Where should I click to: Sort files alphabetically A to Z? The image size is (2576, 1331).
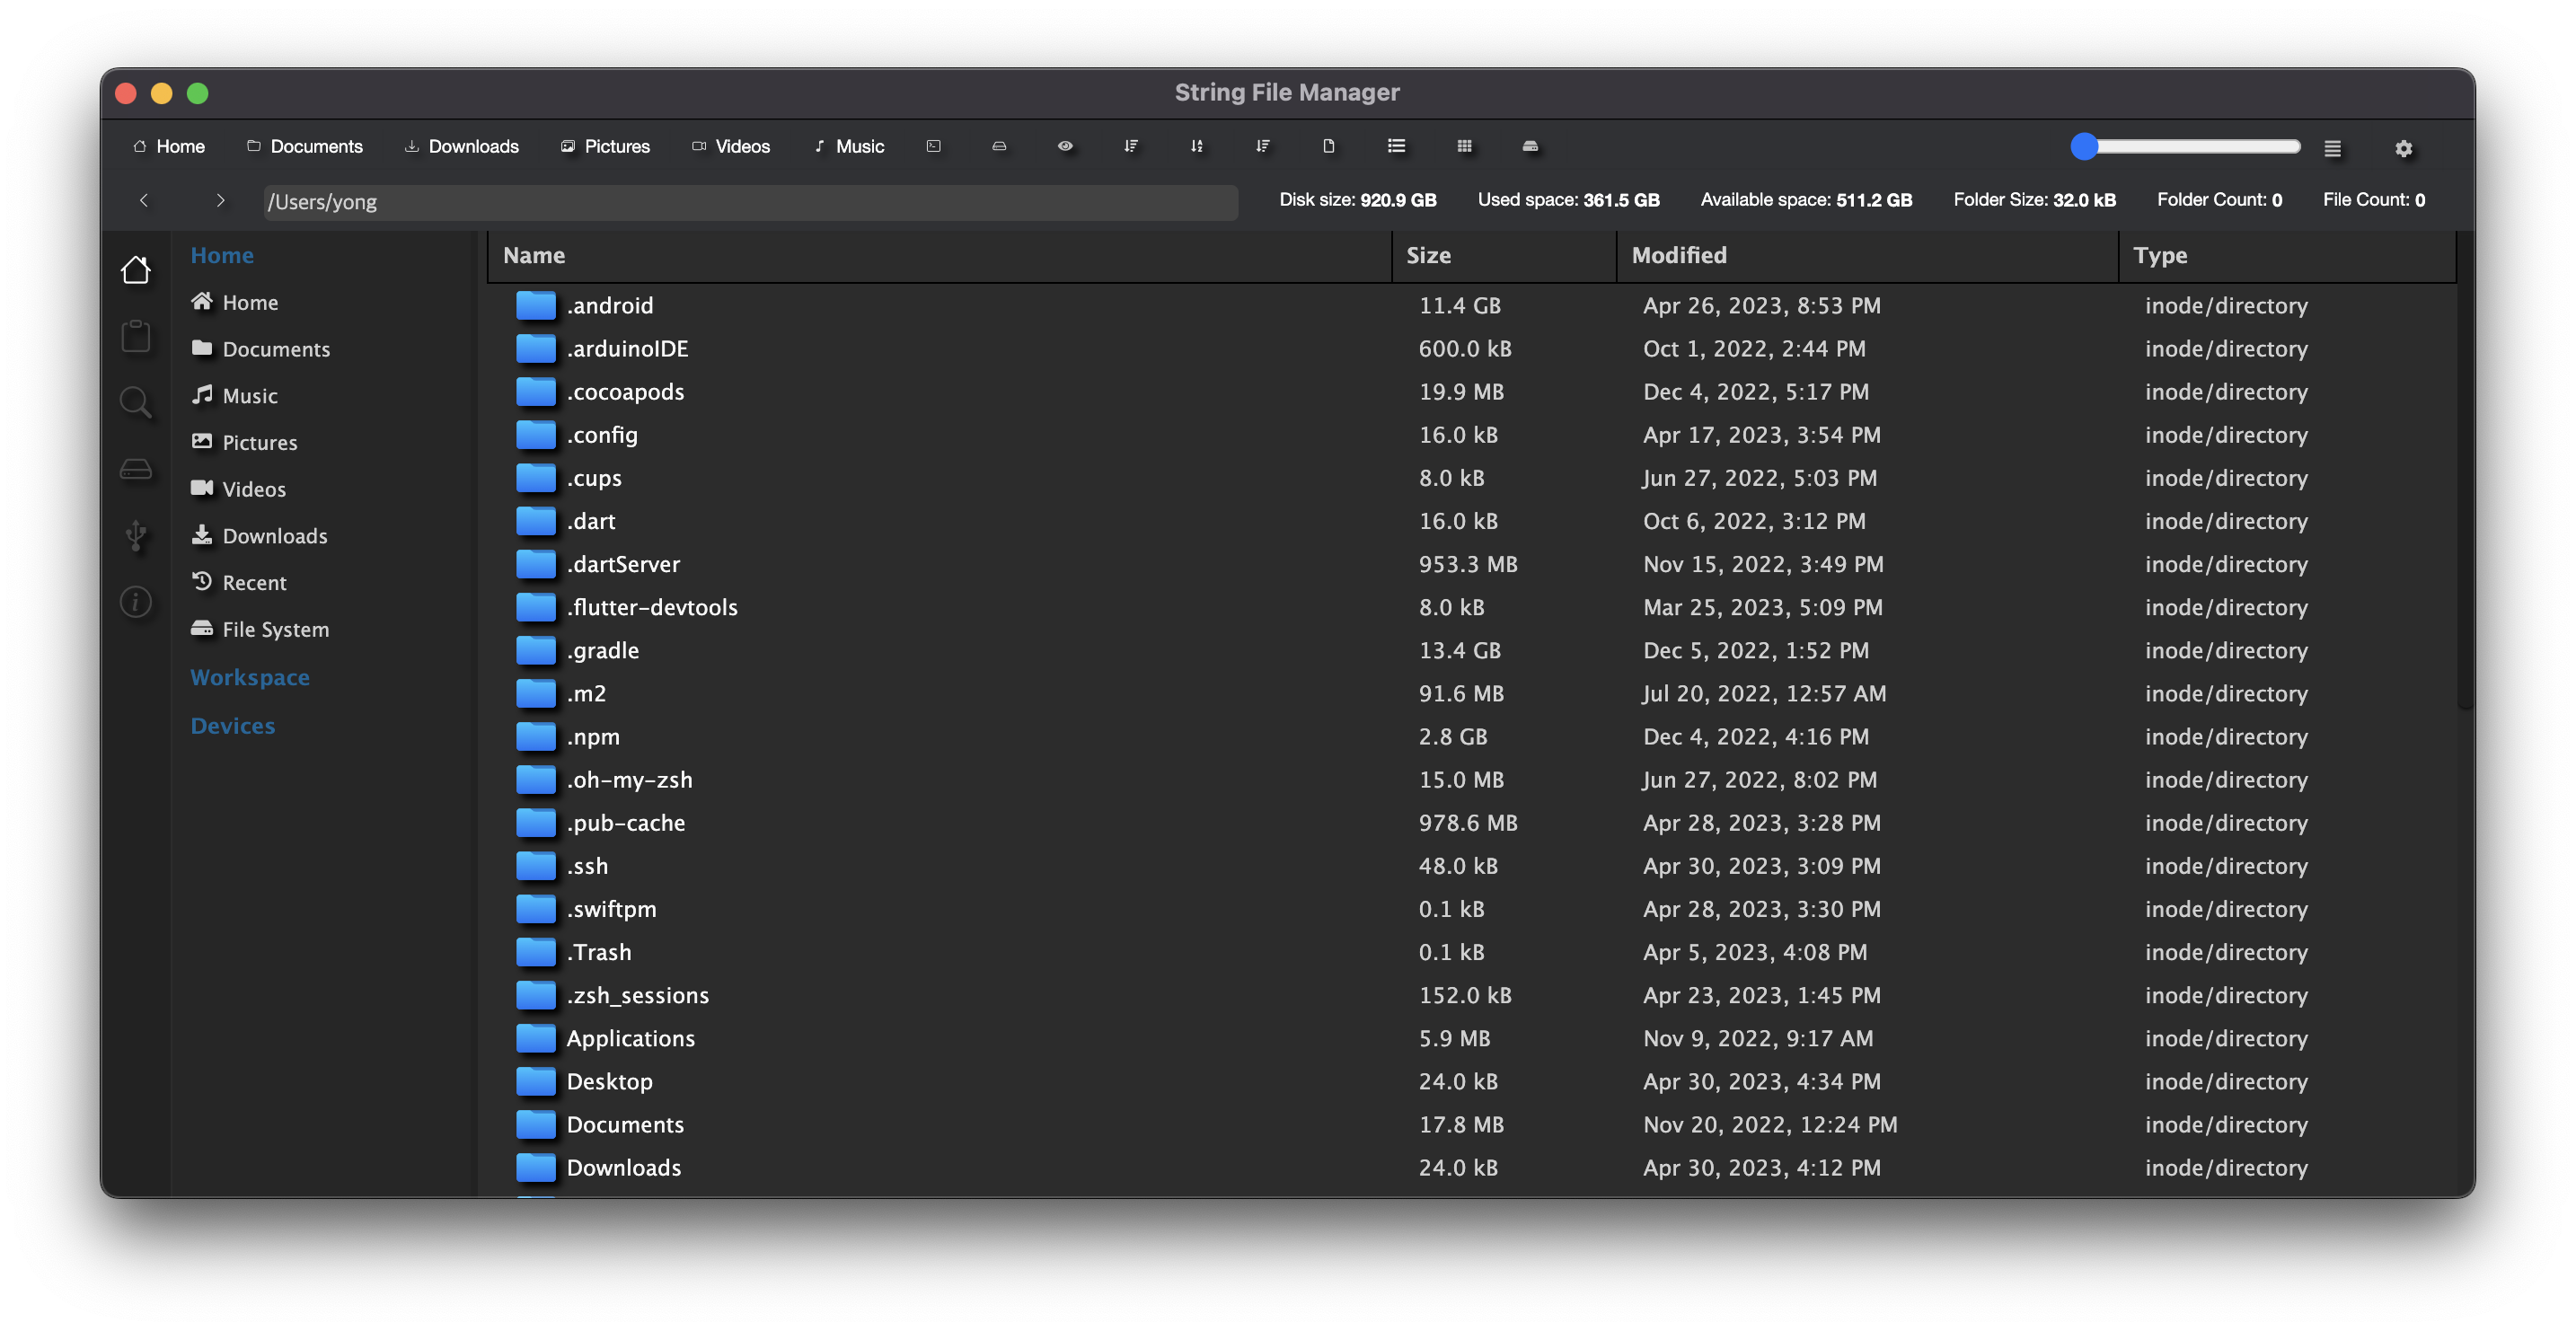click(x=1197, y=146)
